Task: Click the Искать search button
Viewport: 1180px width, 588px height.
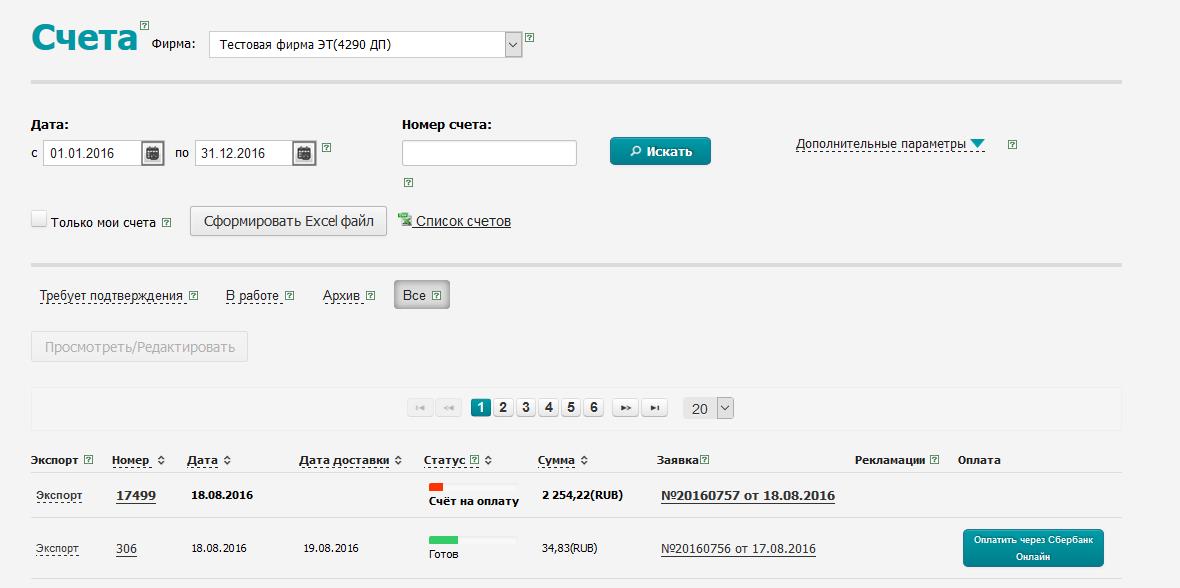Action: click(660, 151)
